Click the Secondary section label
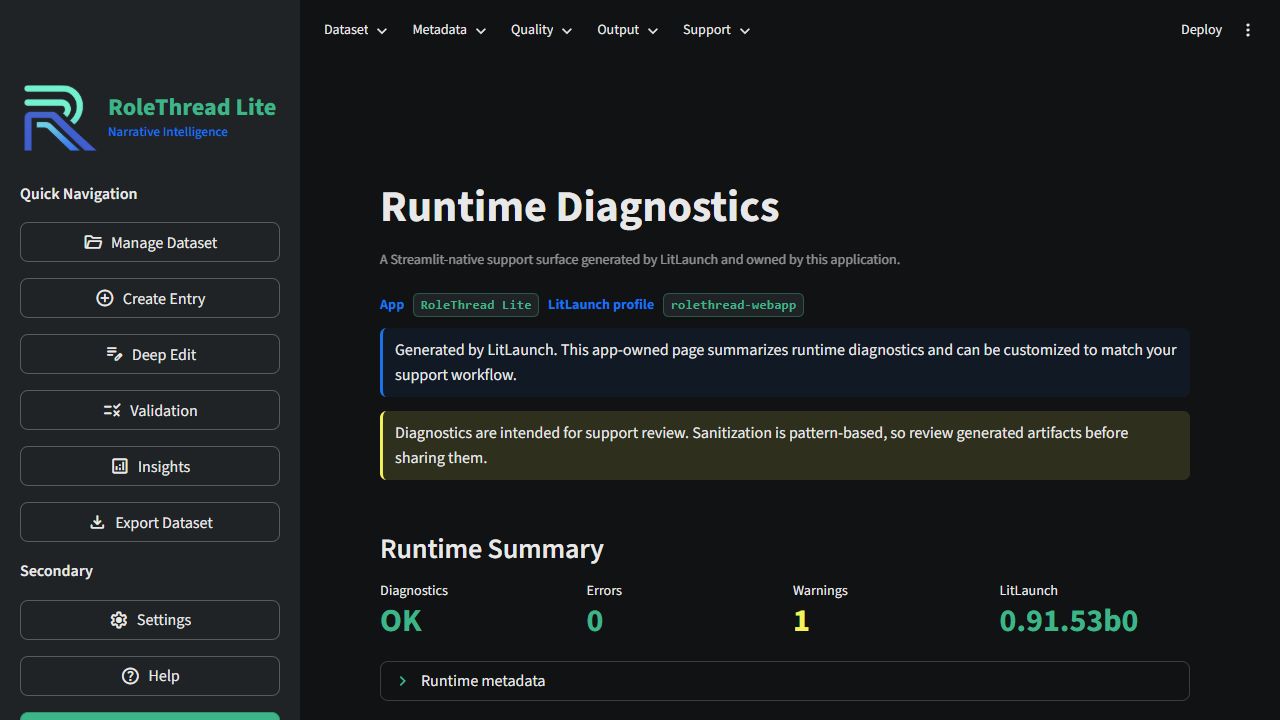Screen dimensions: 1280x720 56,571
